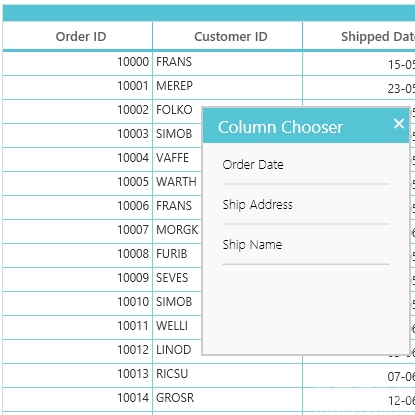Select the LINOD customer cell
Screen dimensions: 415x415
coord(177,351)
